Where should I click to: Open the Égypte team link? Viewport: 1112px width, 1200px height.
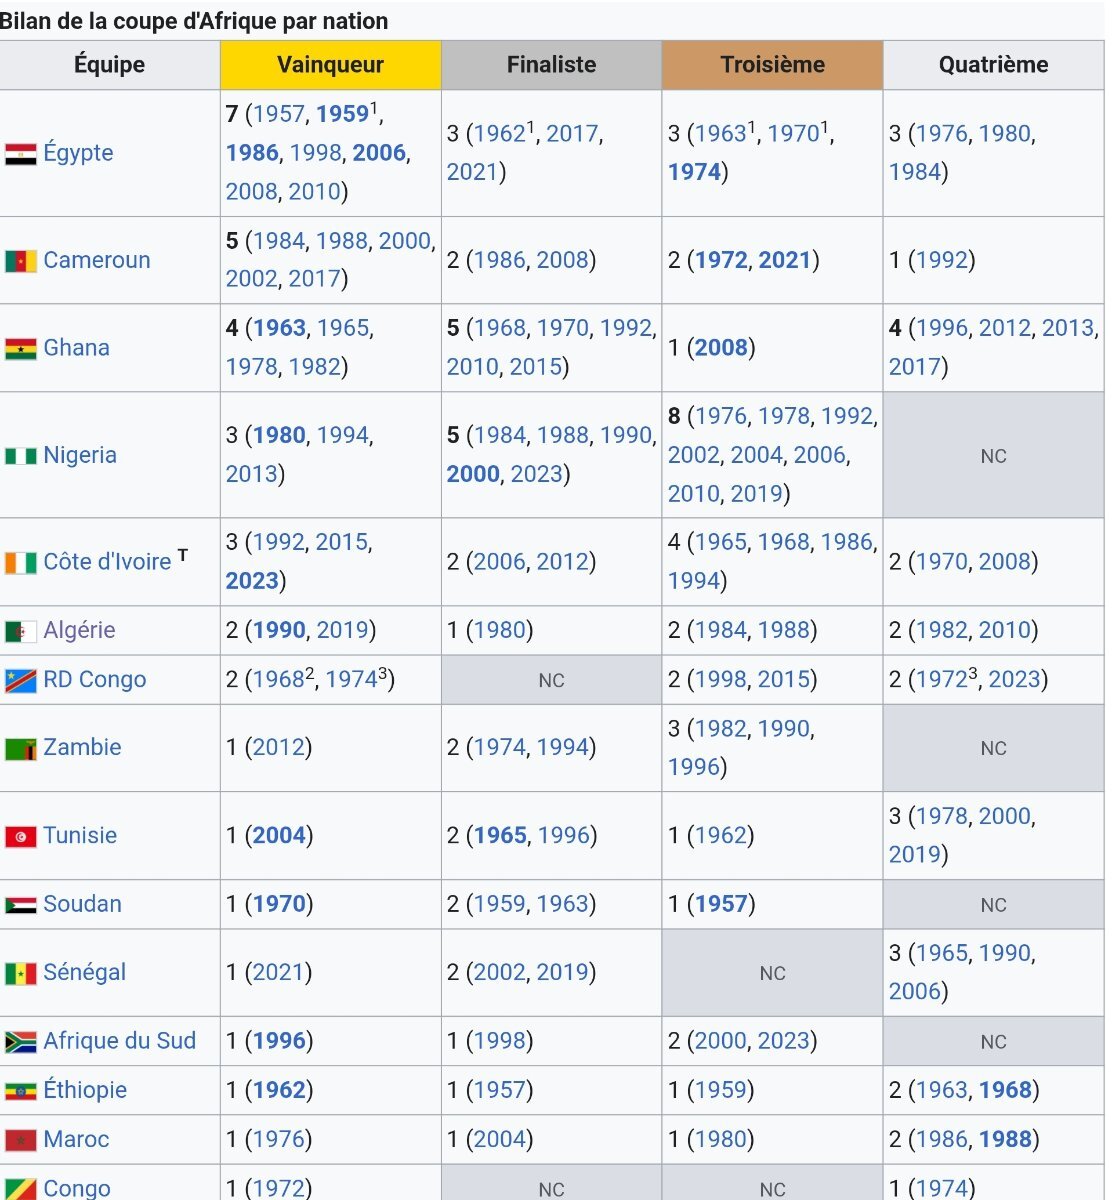click(78, 153)
